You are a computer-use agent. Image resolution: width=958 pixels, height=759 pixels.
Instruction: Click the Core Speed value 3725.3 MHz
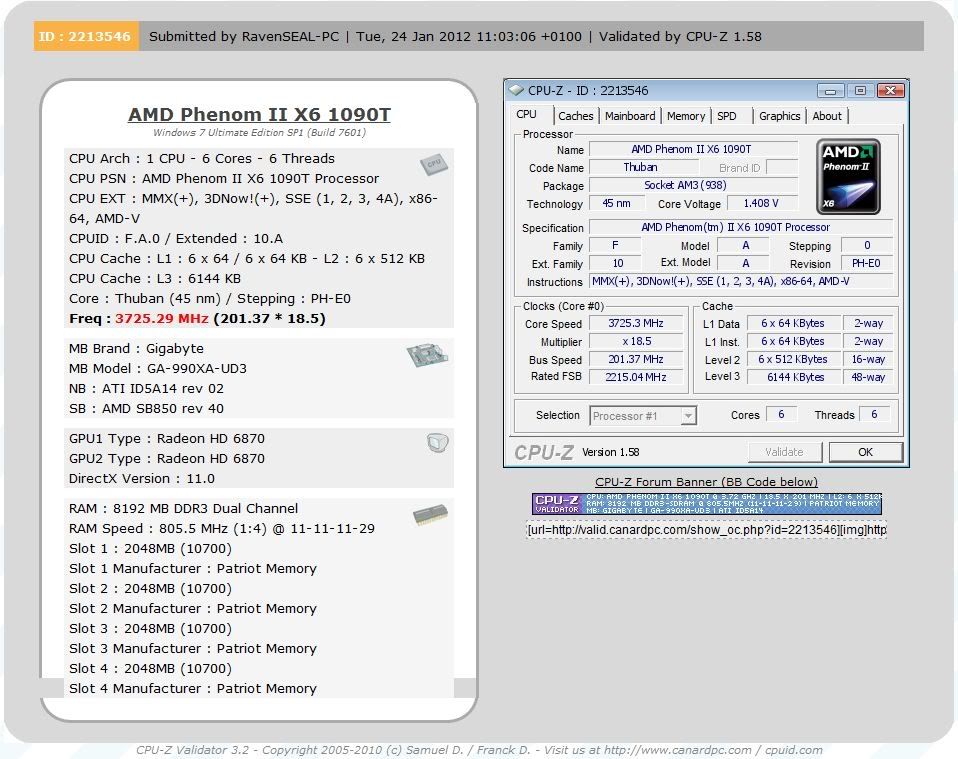point(635,323)
